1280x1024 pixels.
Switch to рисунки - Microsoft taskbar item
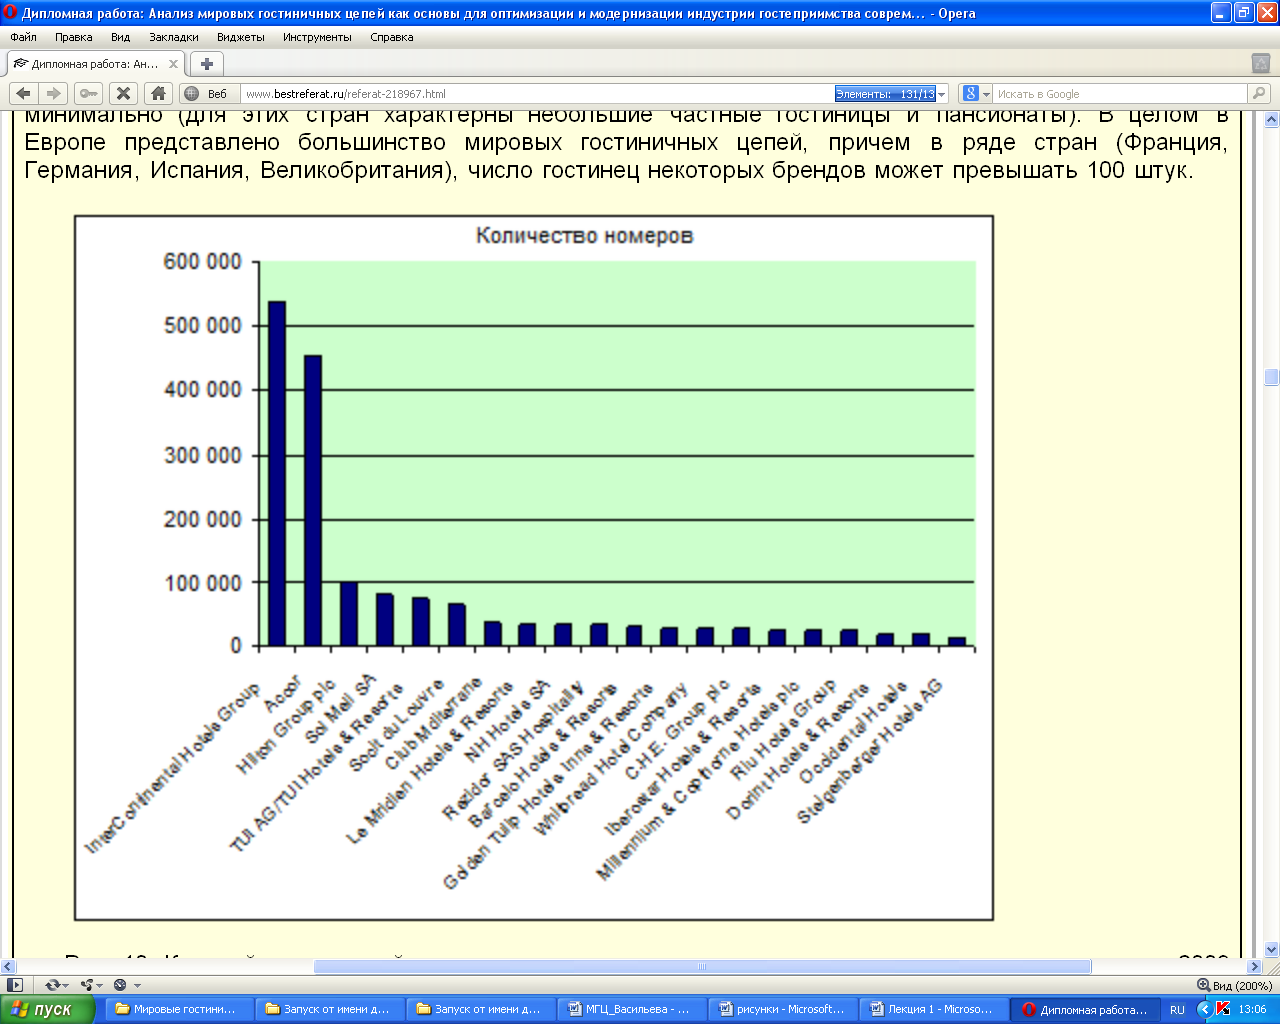[x=781, y=1009]
